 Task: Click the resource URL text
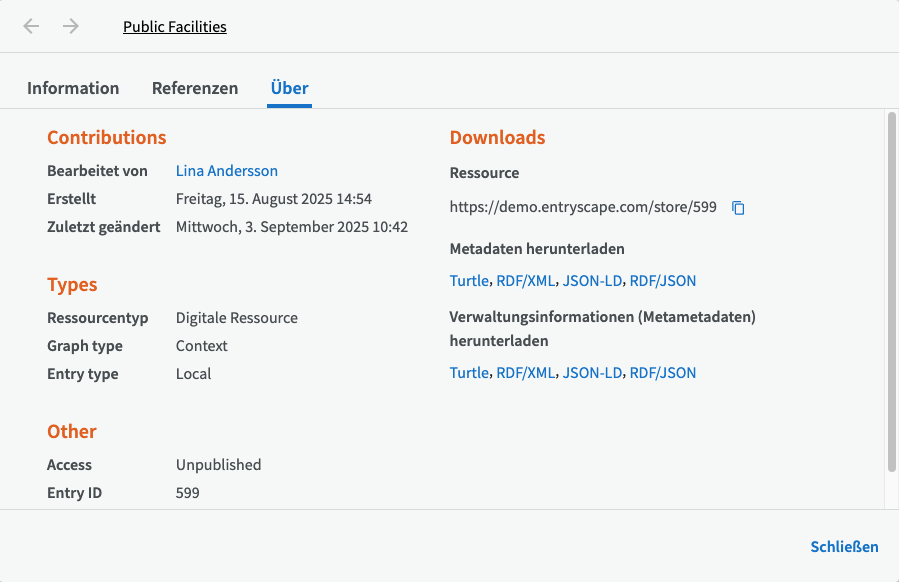point(583,208)
